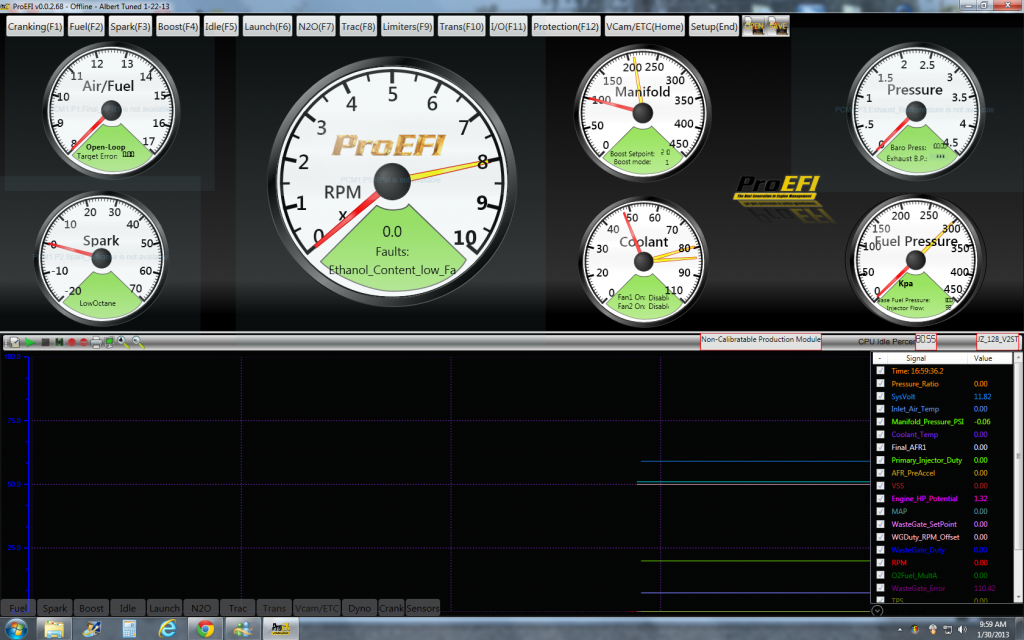
Task: Open Google Chrome from the taskbar
Action: pos(205,629)
